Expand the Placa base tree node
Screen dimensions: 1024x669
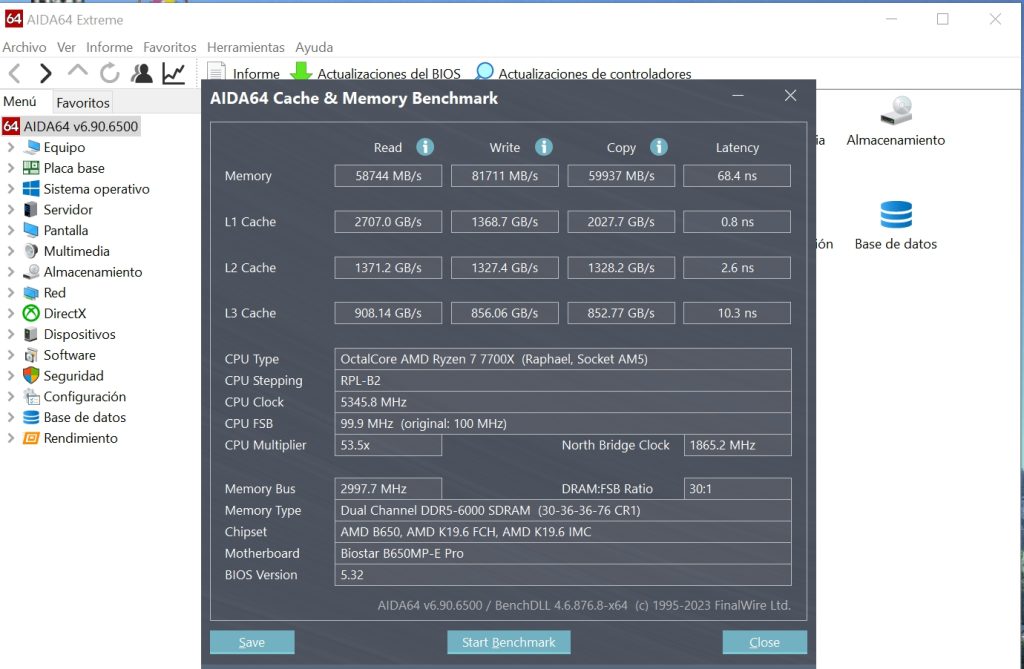10,169
